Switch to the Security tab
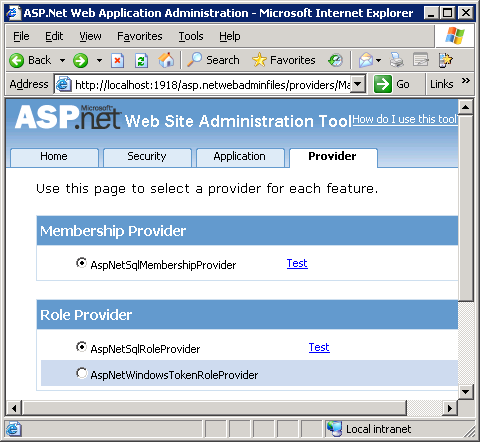This screenshot has width=480, height=442. (147, 157)
